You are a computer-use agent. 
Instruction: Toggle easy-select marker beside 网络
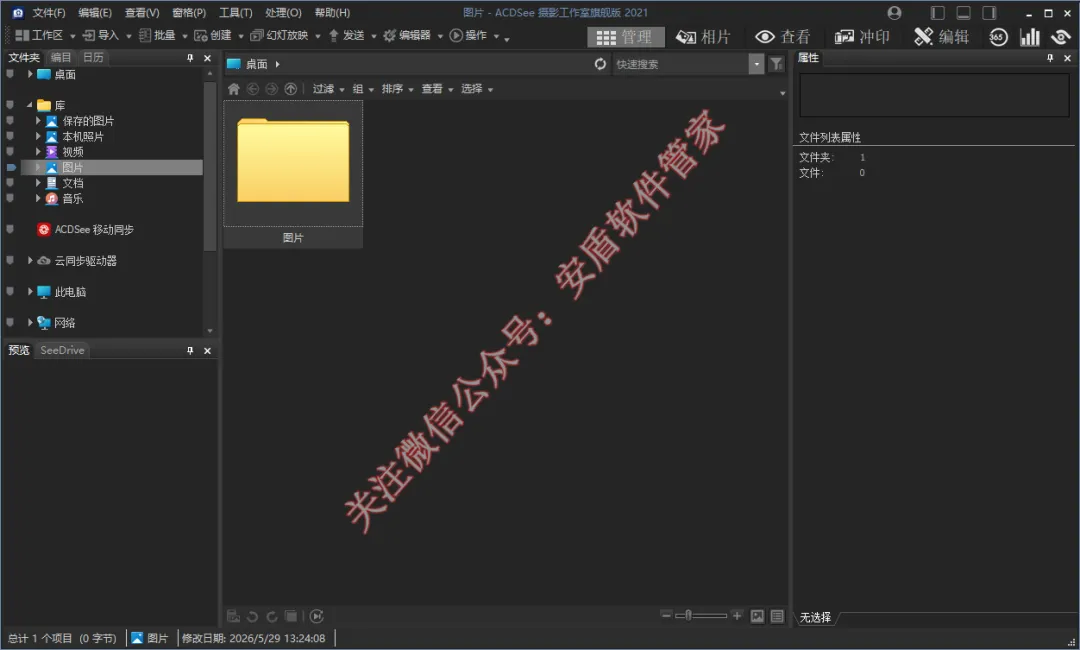click(x=10, y=322)
